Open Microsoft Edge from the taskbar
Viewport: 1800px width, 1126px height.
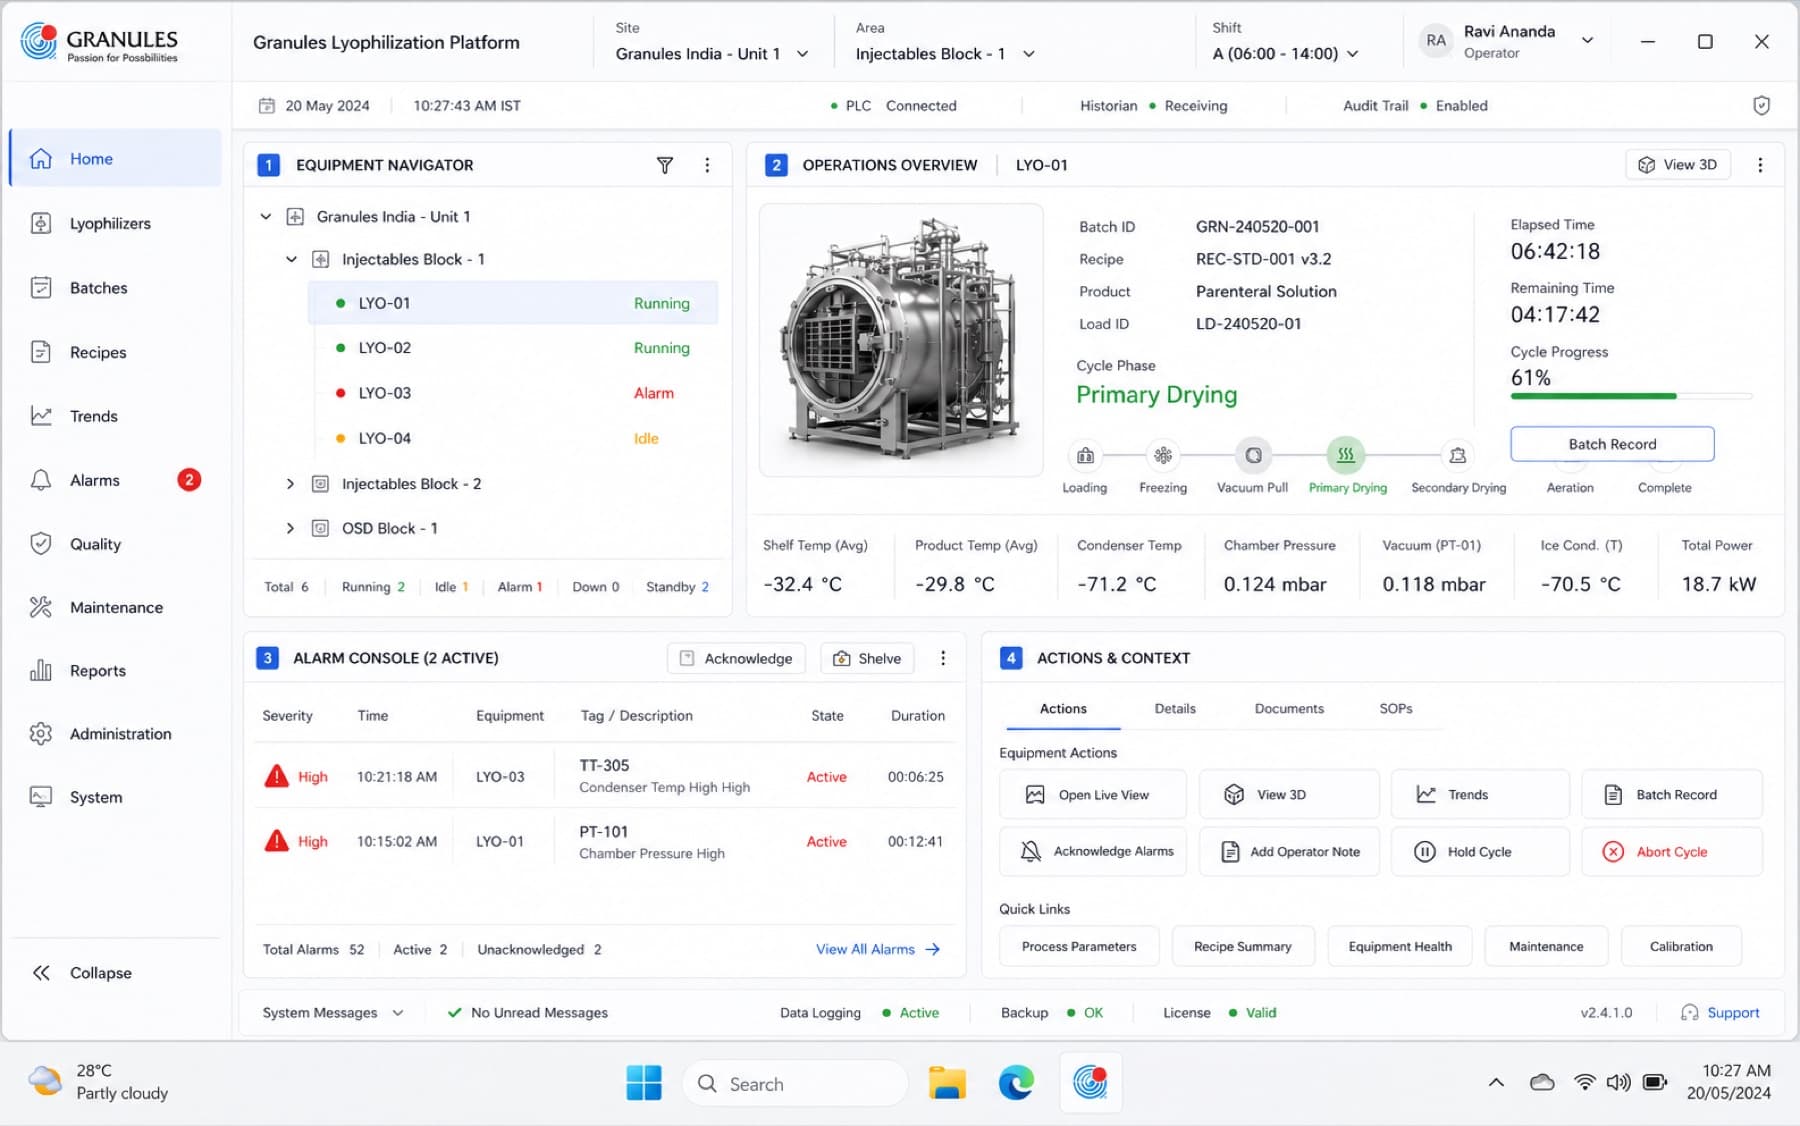coord(1016,1083)
